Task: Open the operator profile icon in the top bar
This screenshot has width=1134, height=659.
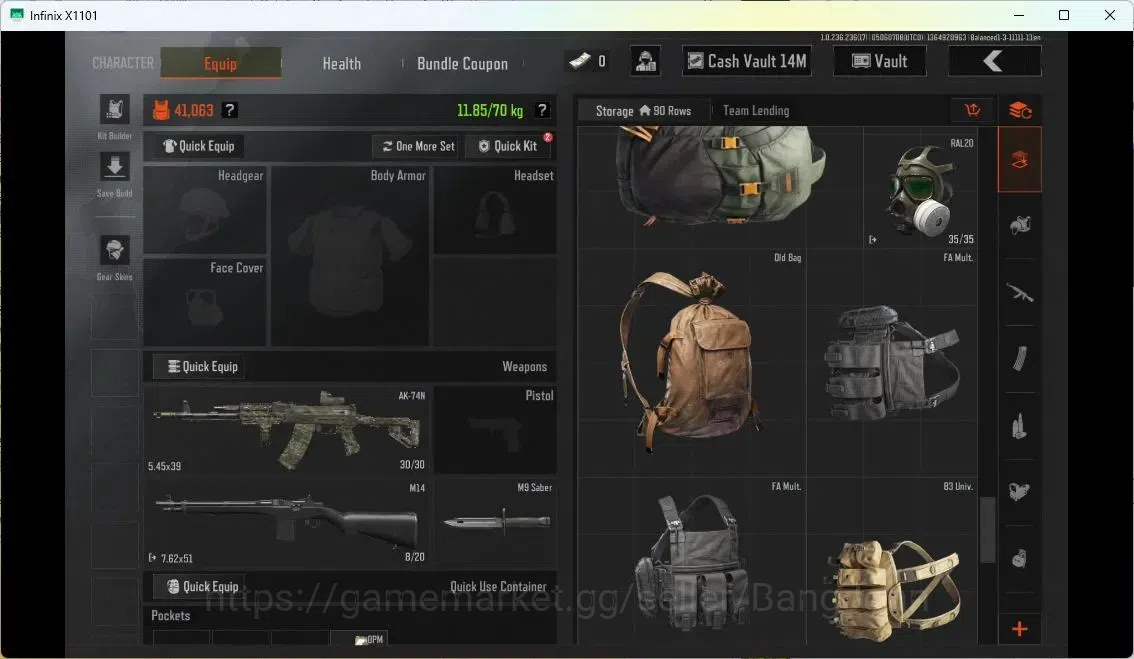Action: point(644,61)
